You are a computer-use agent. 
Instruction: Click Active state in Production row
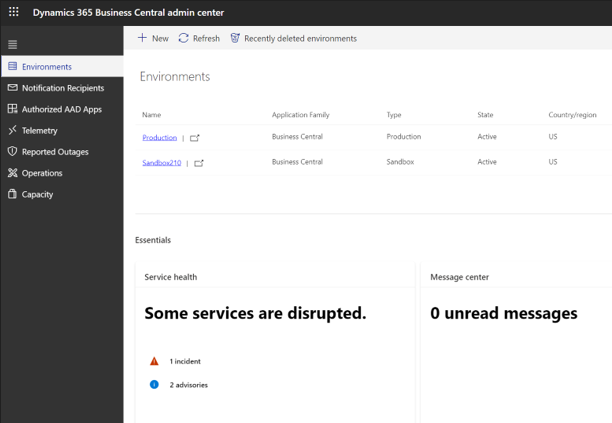click(x=487, y=137)
